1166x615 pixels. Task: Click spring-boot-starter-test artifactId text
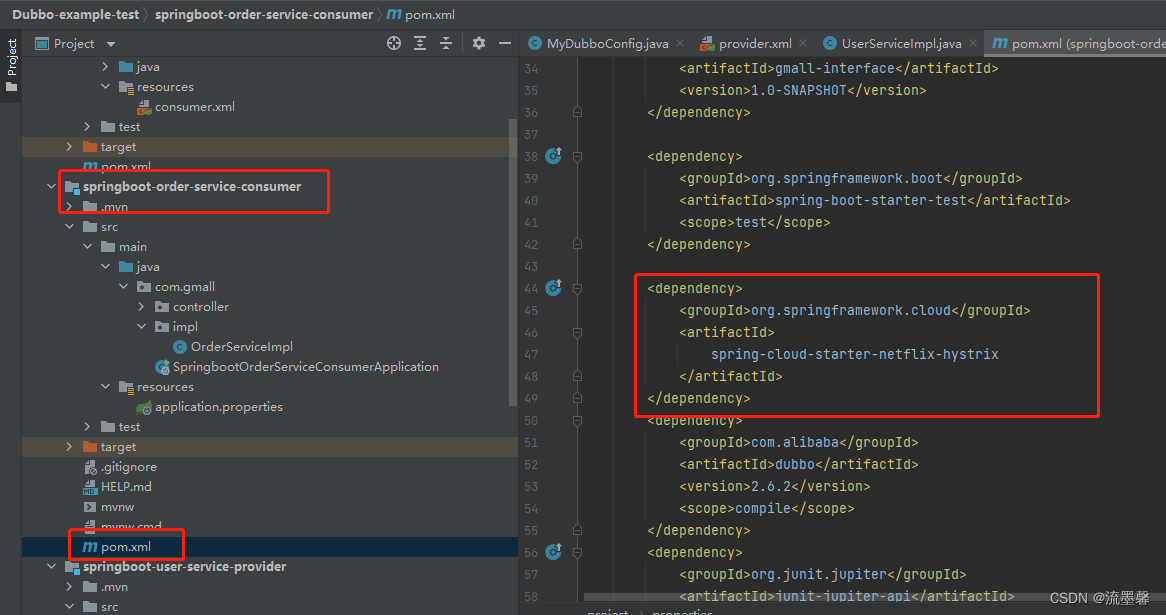(871, 200)
